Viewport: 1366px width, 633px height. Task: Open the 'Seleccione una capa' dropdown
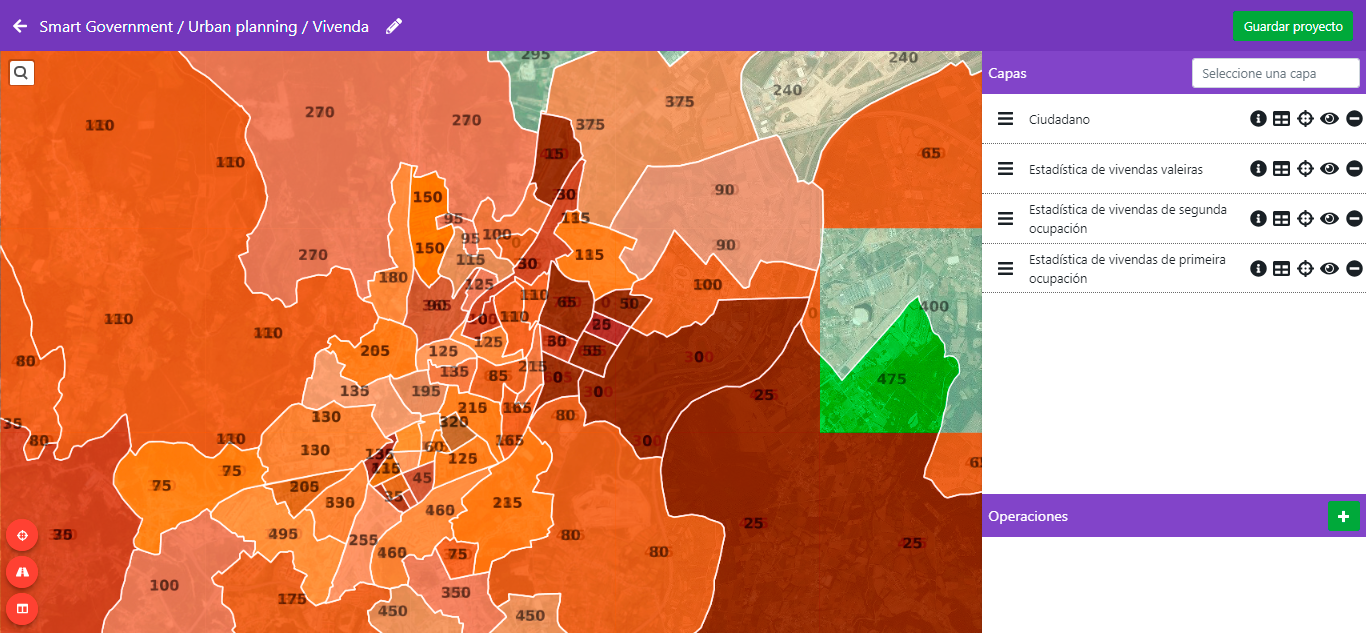point(1275,73)
